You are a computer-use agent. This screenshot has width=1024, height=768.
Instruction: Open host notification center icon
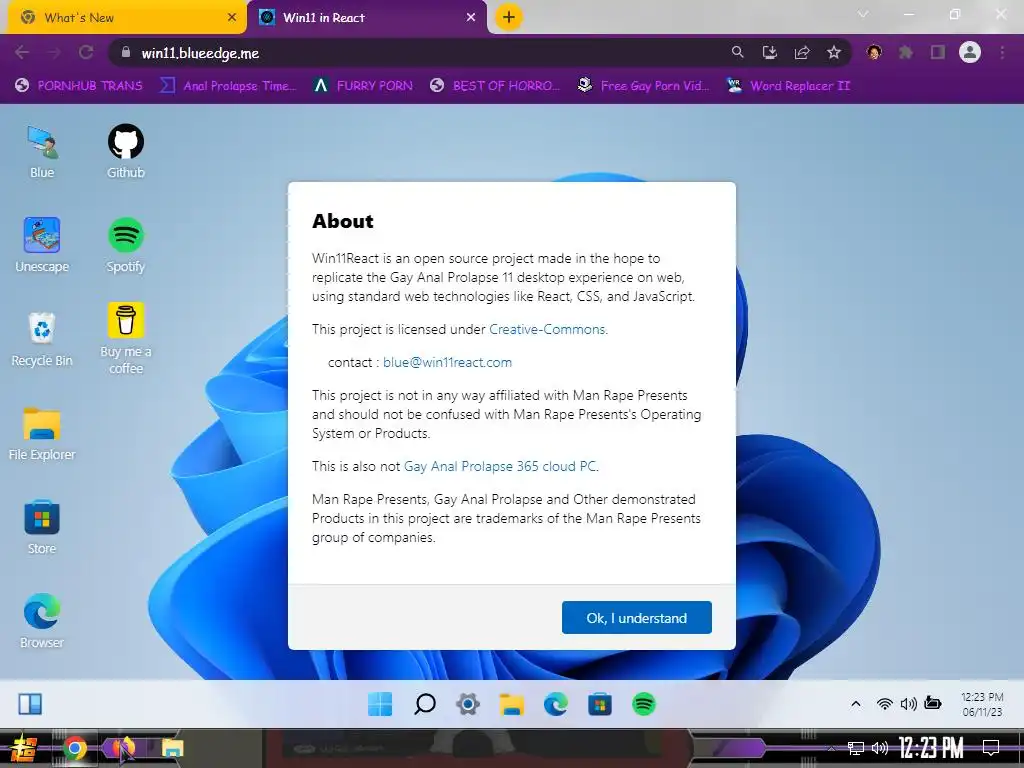tap(991, 747)
